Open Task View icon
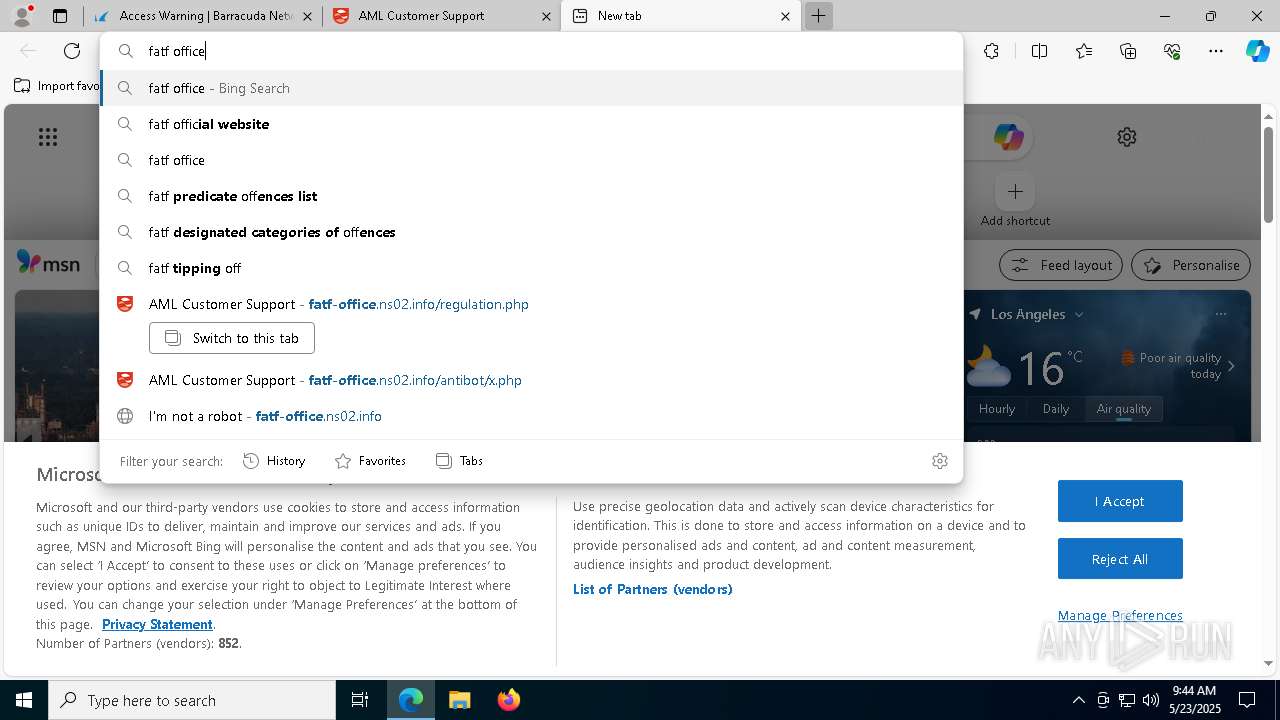The image size is (1280, 720). (x=360, y=700)
